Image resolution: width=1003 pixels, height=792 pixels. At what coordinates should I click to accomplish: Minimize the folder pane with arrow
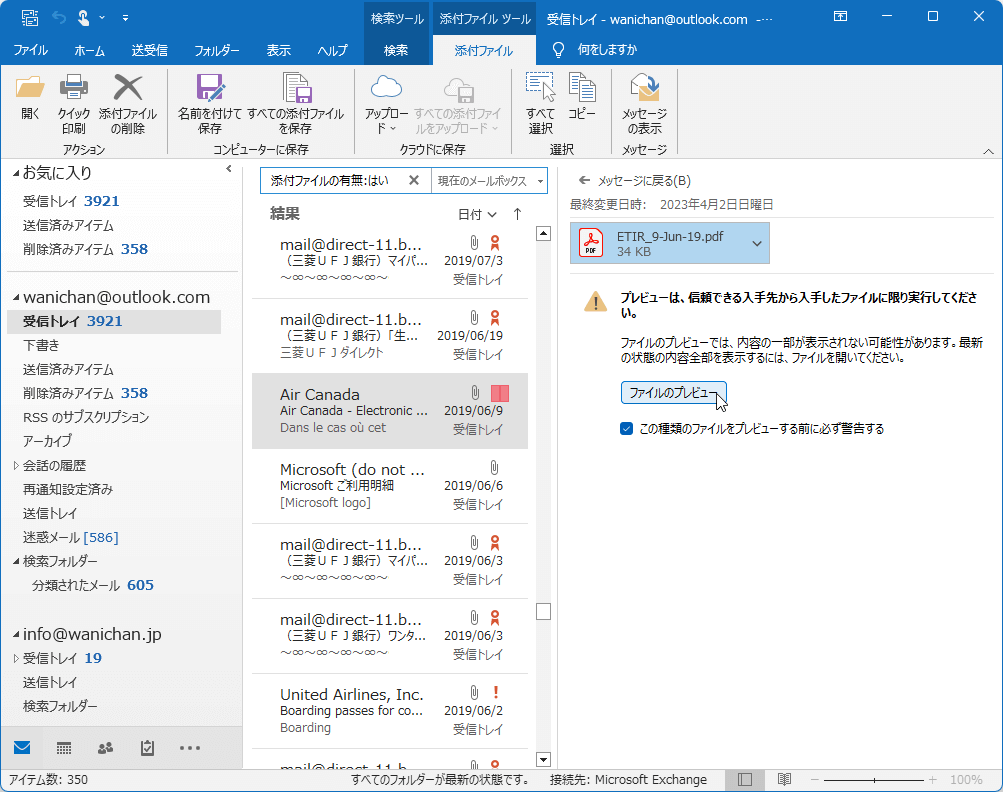(229, 169)
